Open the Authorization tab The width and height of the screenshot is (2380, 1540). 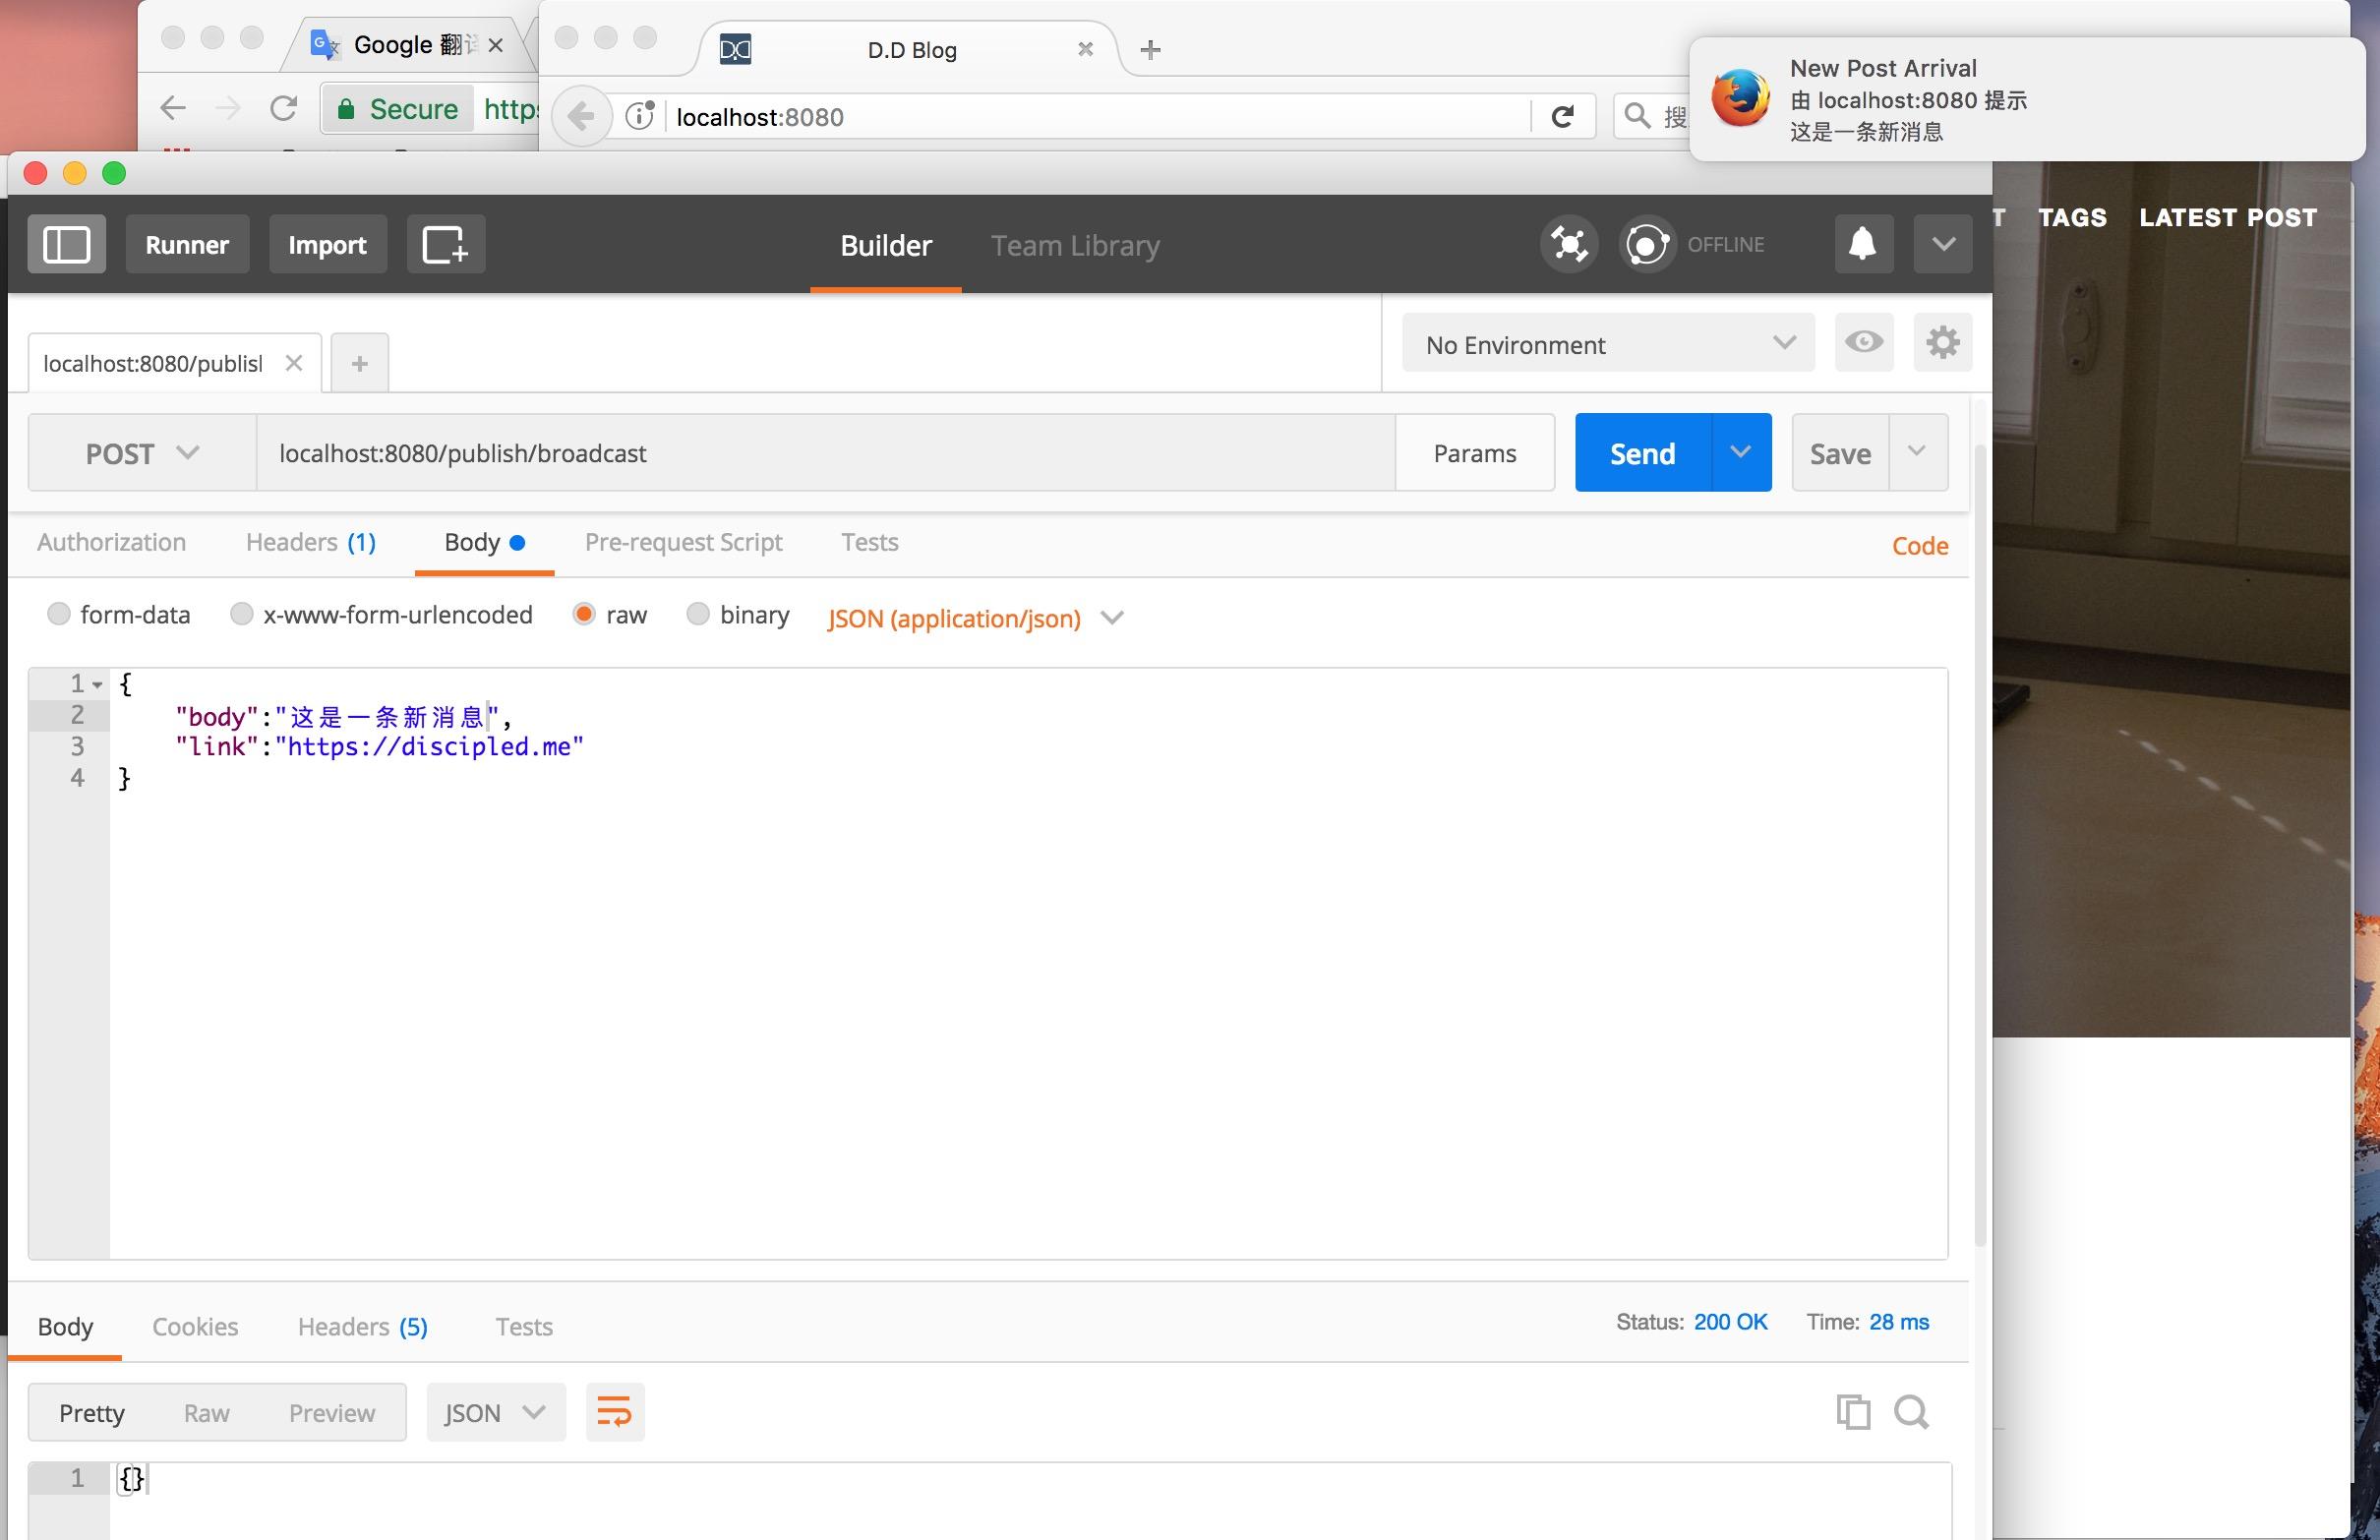(111, 542)
